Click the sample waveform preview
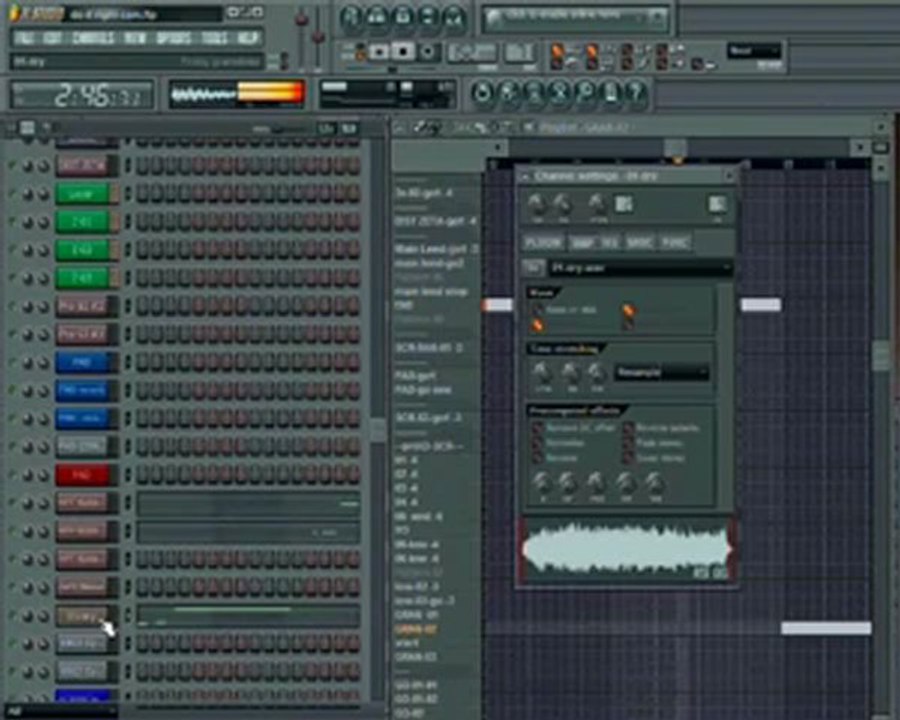Screen dimensions: 900x720 coord(626,549)
